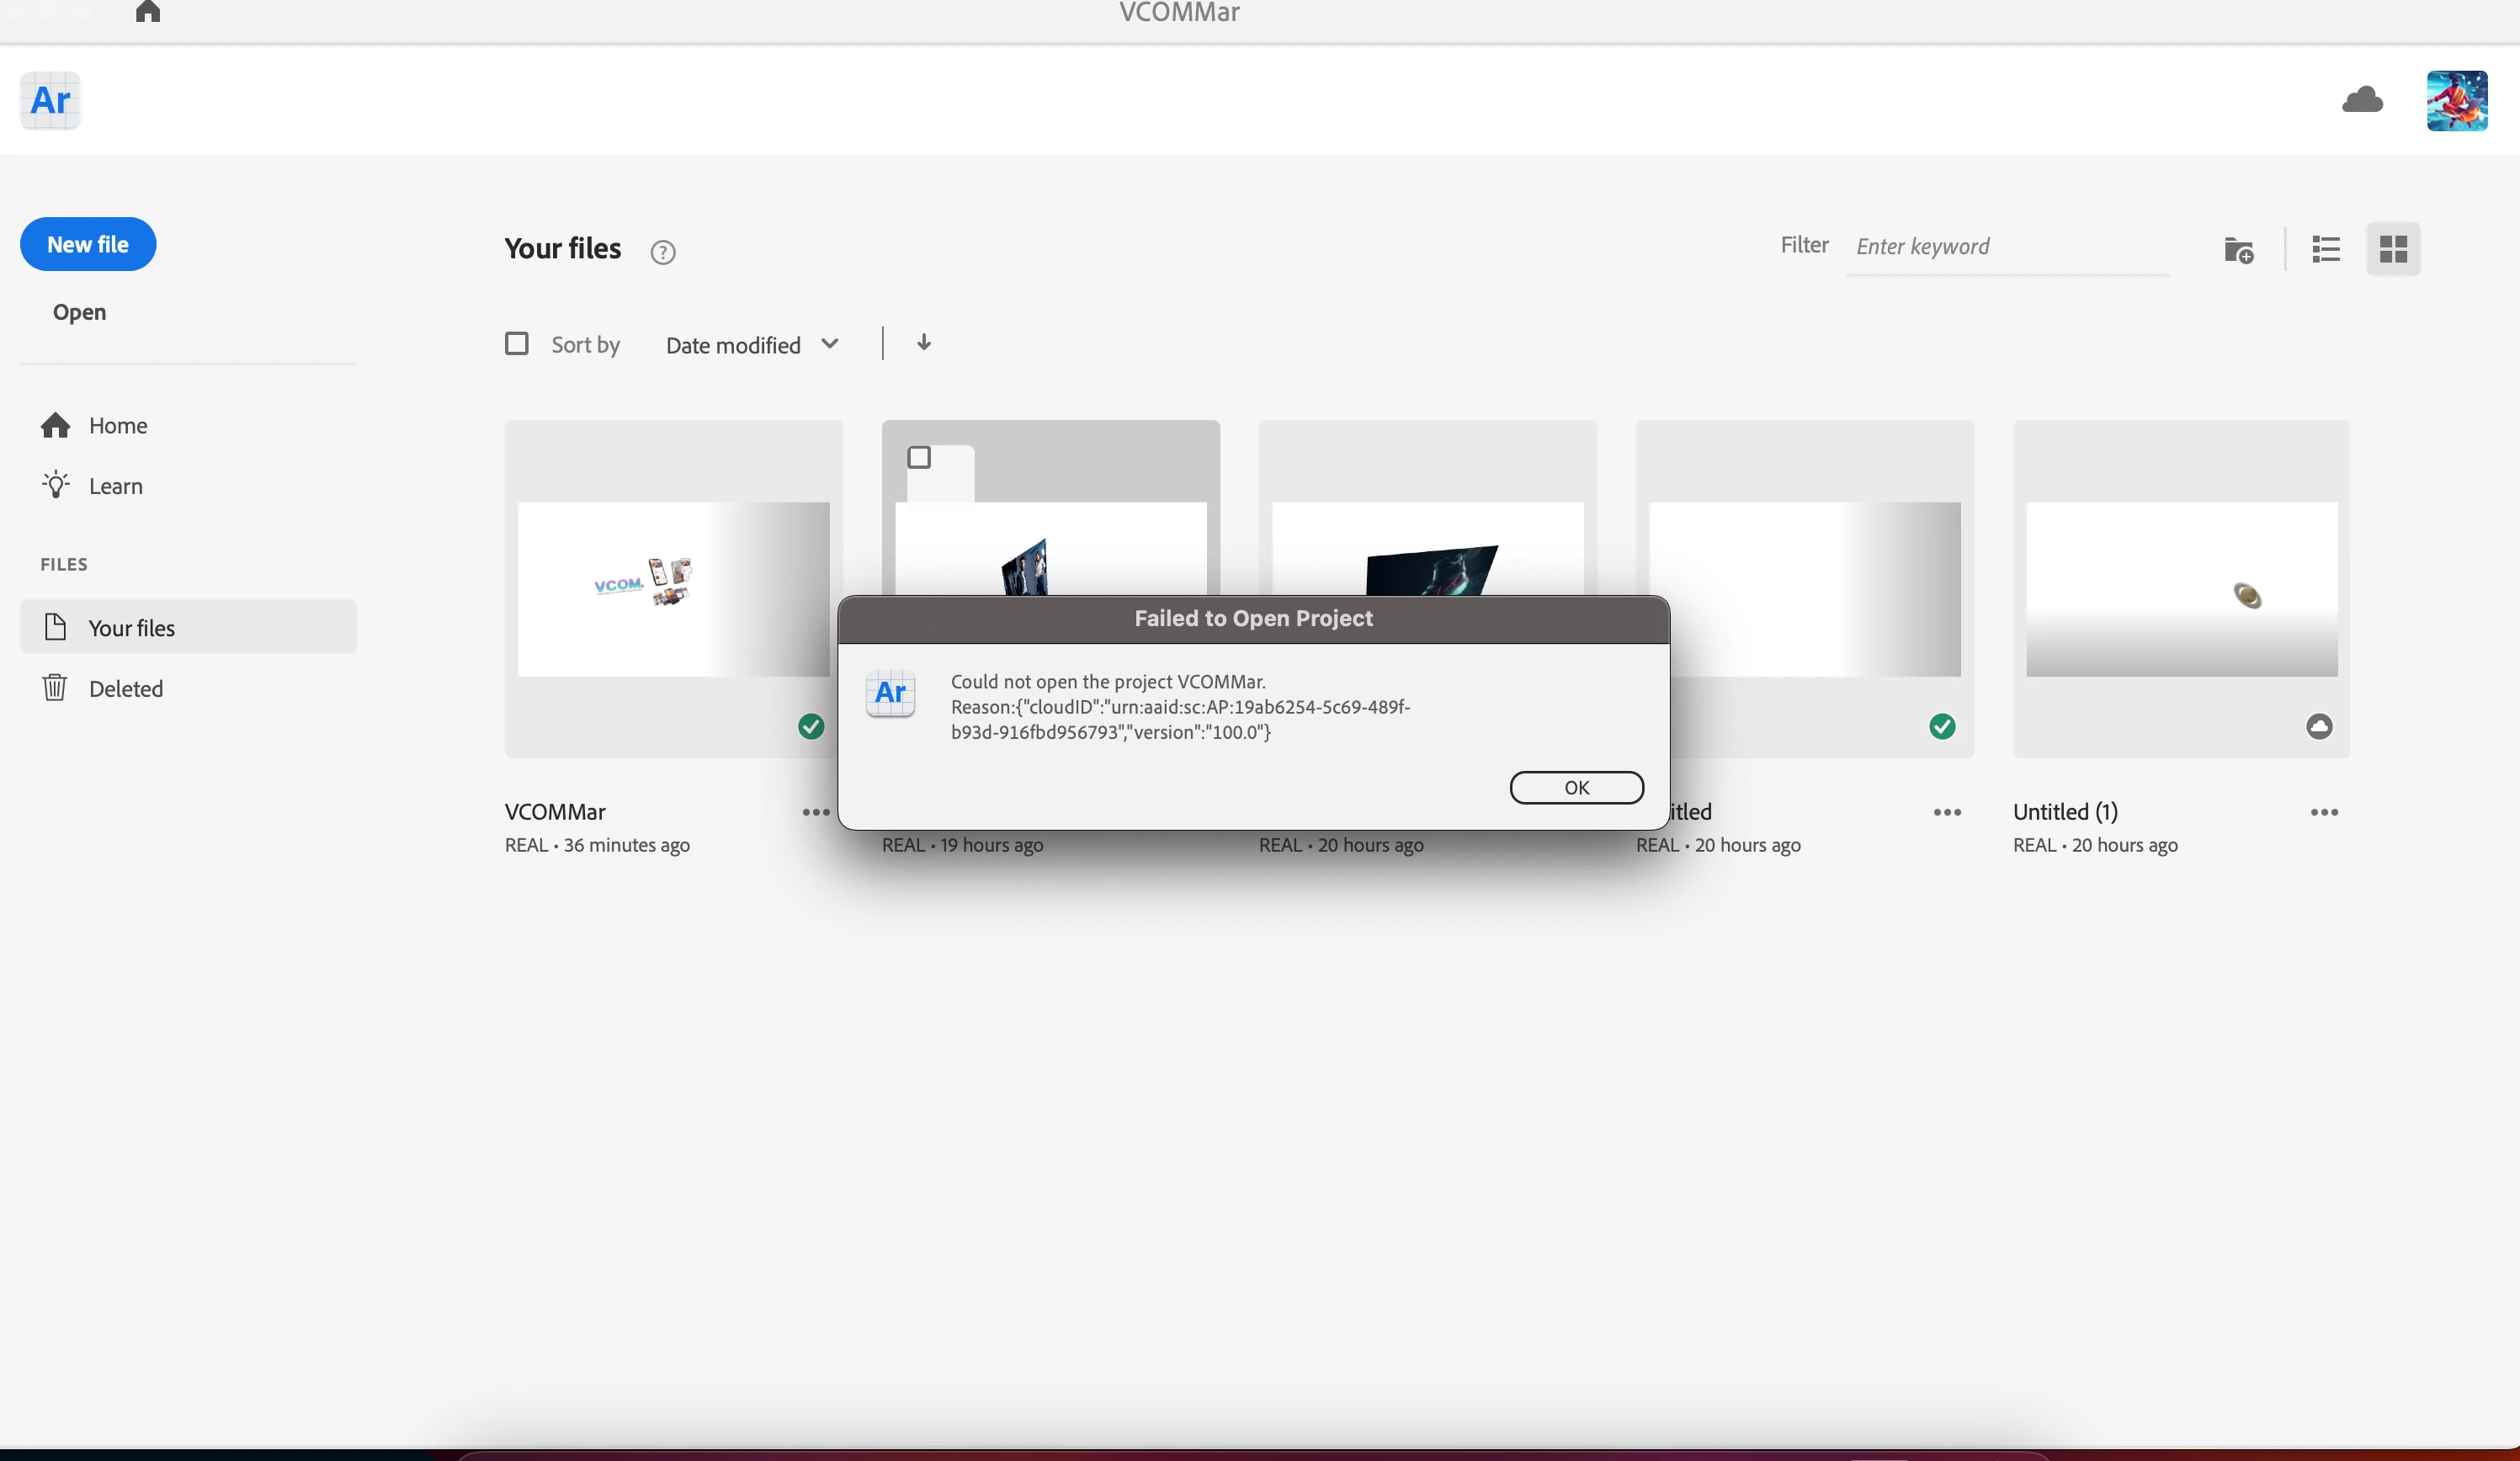
Task: Open more options for Untitled (1)
Action: 2323,812
